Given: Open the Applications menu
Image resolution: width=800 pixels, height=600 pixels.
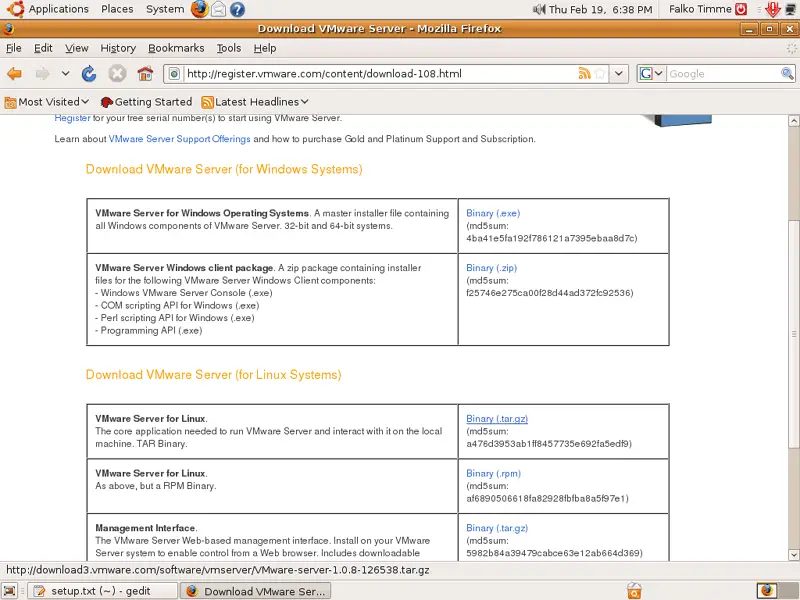Looking at the screenshot, I should (58, 9).
